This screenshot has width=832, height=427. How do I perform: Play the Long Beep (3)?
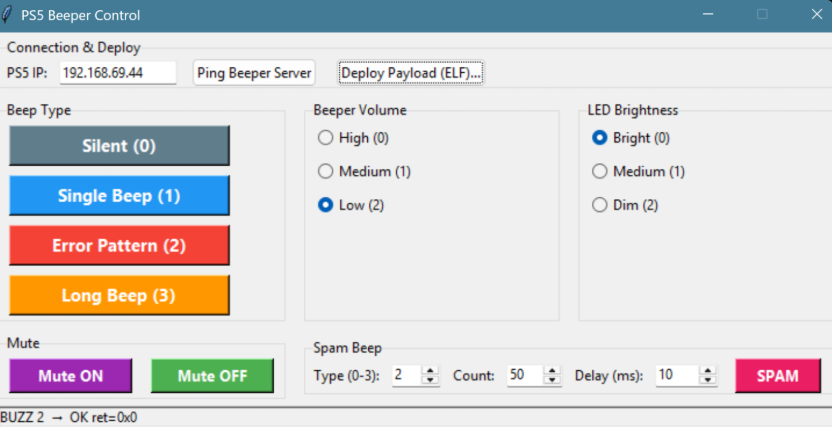pyautogui.click(x=119, y=295)
